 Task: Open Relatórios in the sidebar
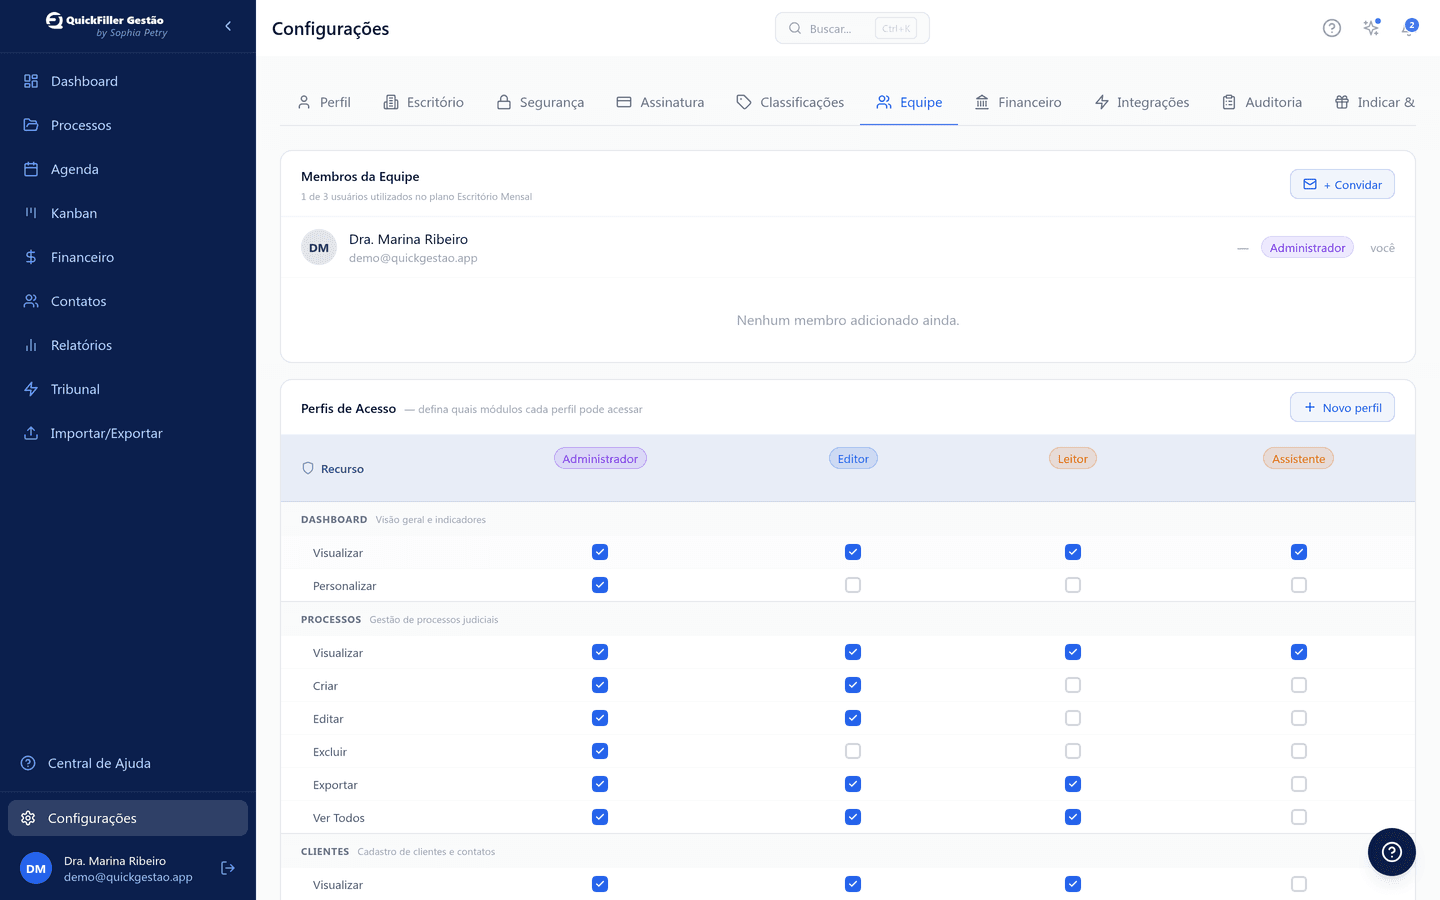pyautogui.click(x=128, y=345)
